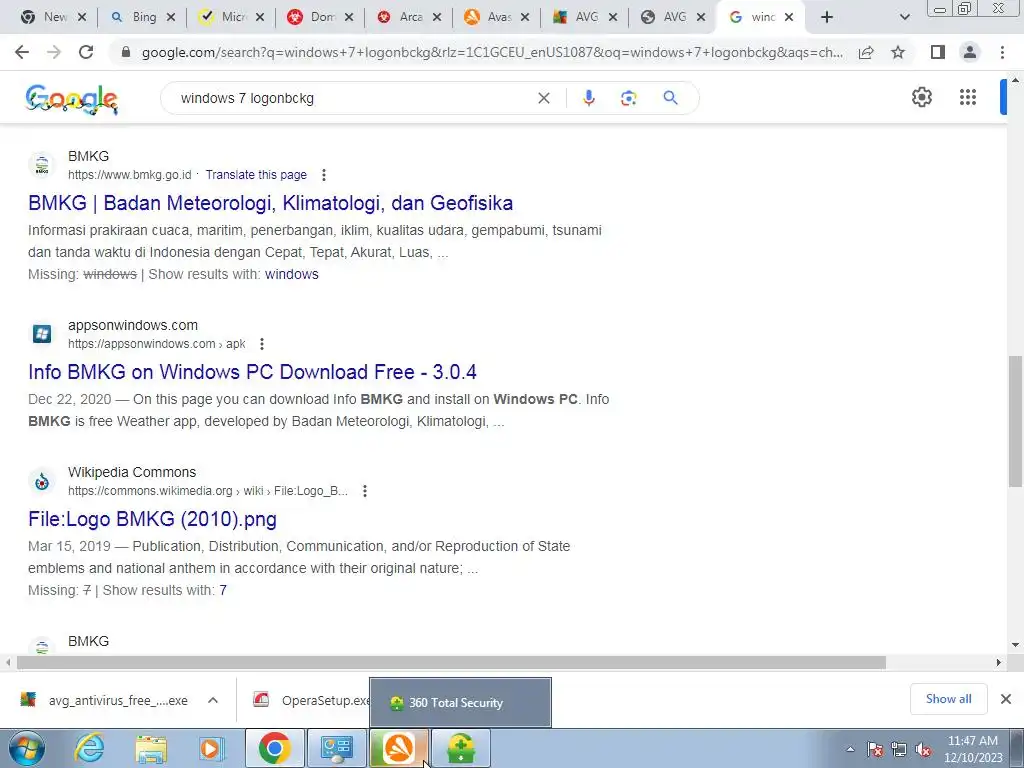Image resolution: width=1024 pixels, height=768 pixels.
Task: Open Windows Media Player taskbar icon
Action: (x=212, y=748)
